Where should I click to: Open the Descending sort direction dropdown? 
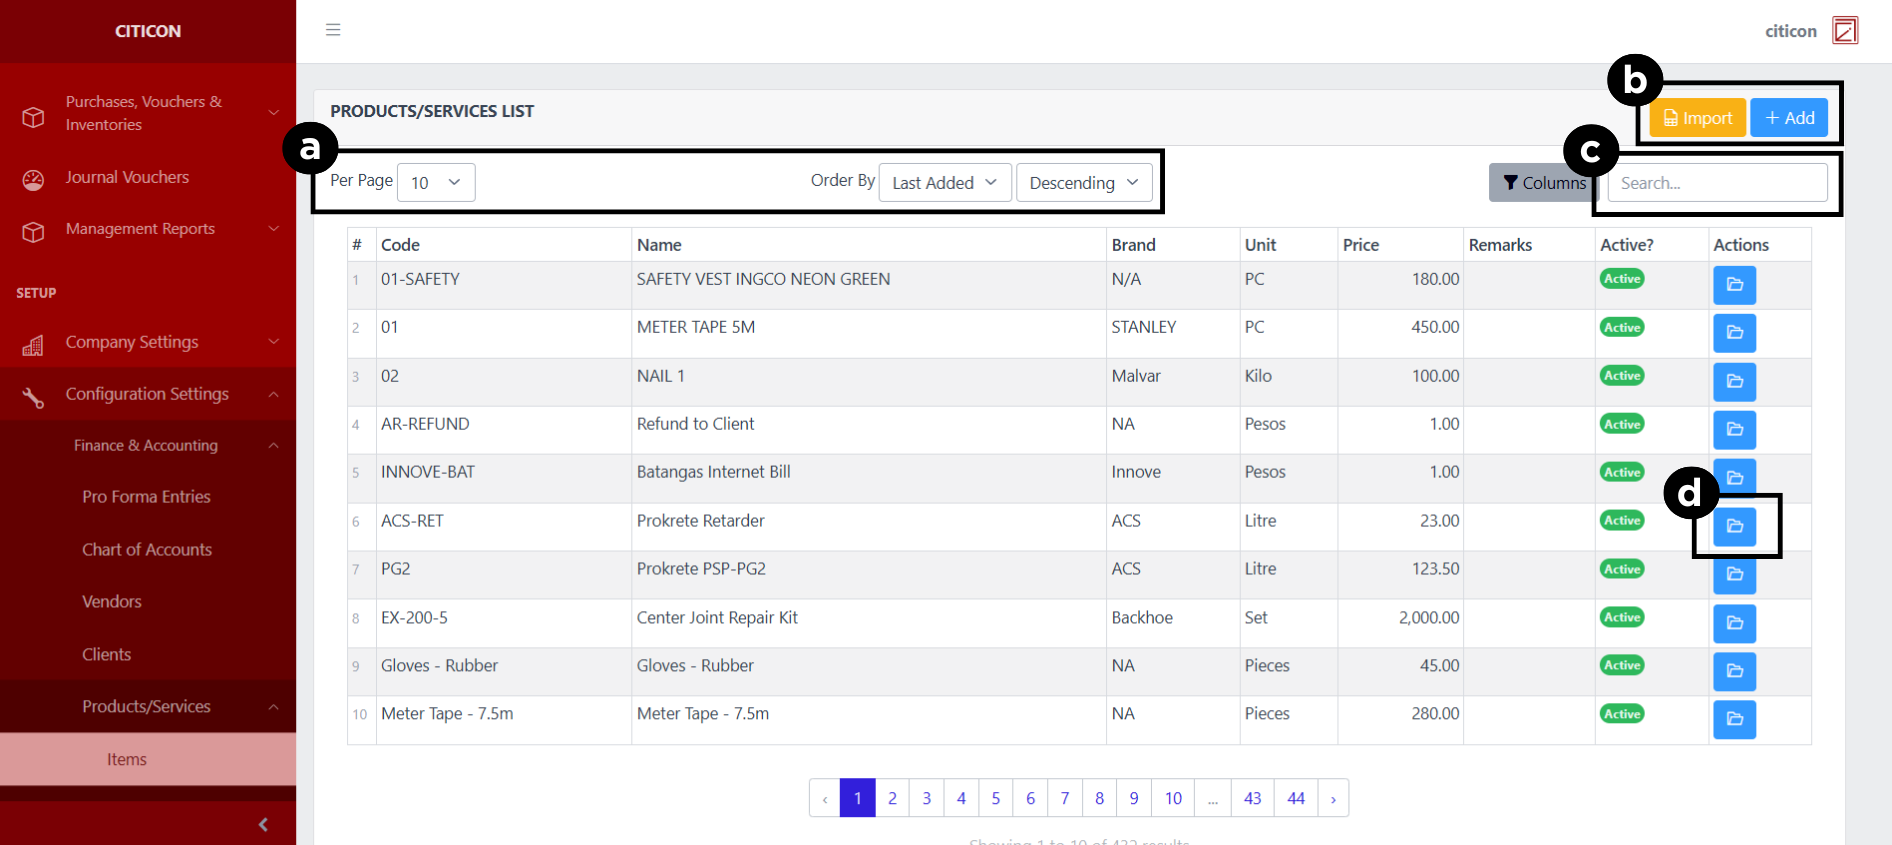pyautogui.click(x=1084, y=182)
